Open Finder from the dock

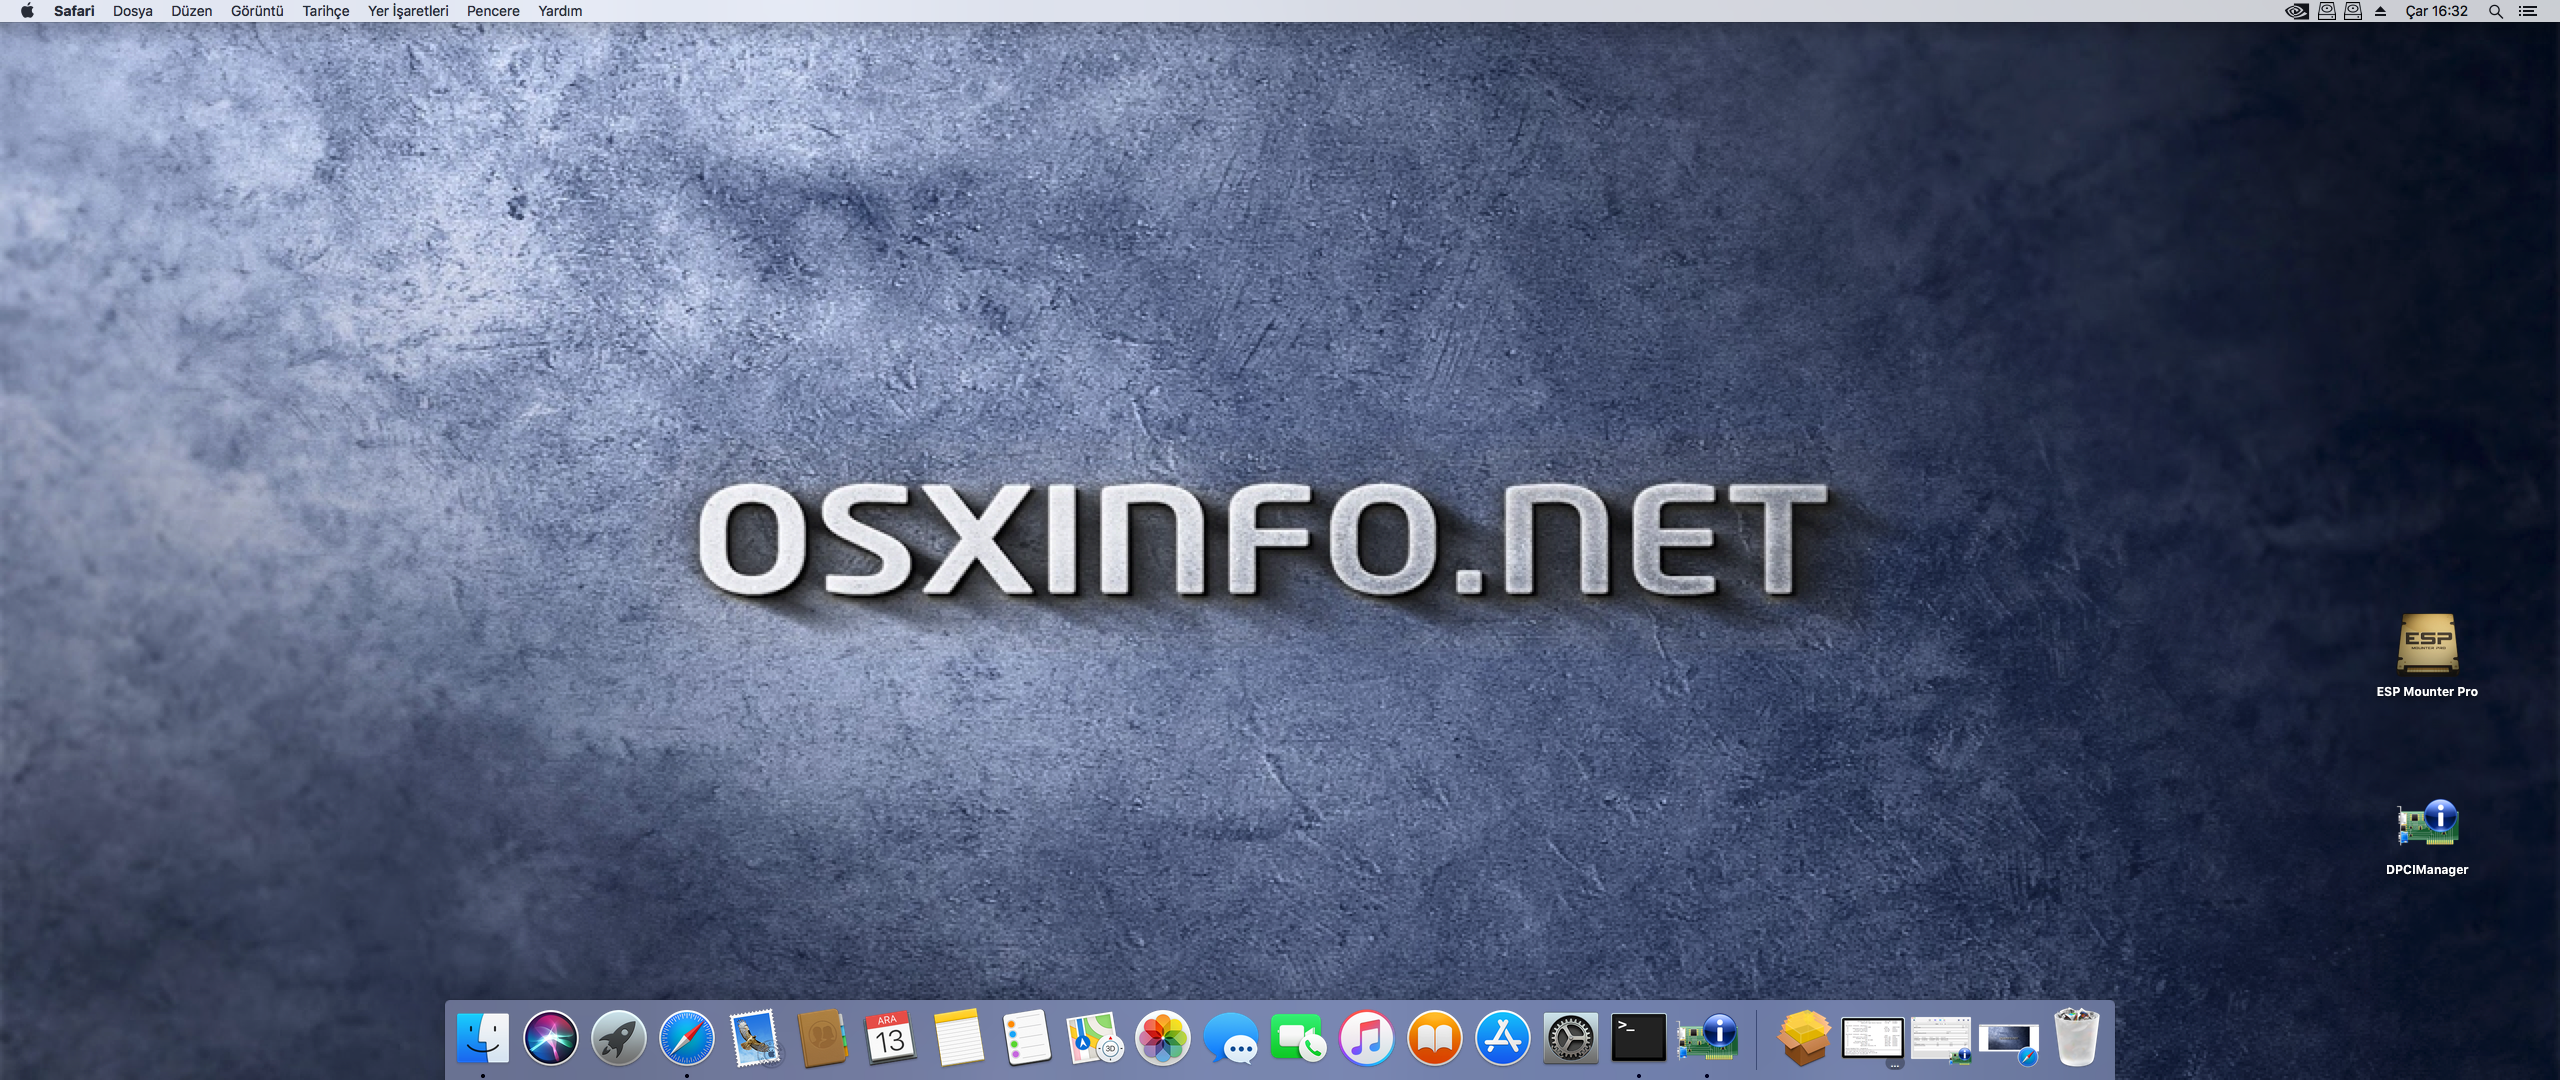click(x=483, y=1038)
